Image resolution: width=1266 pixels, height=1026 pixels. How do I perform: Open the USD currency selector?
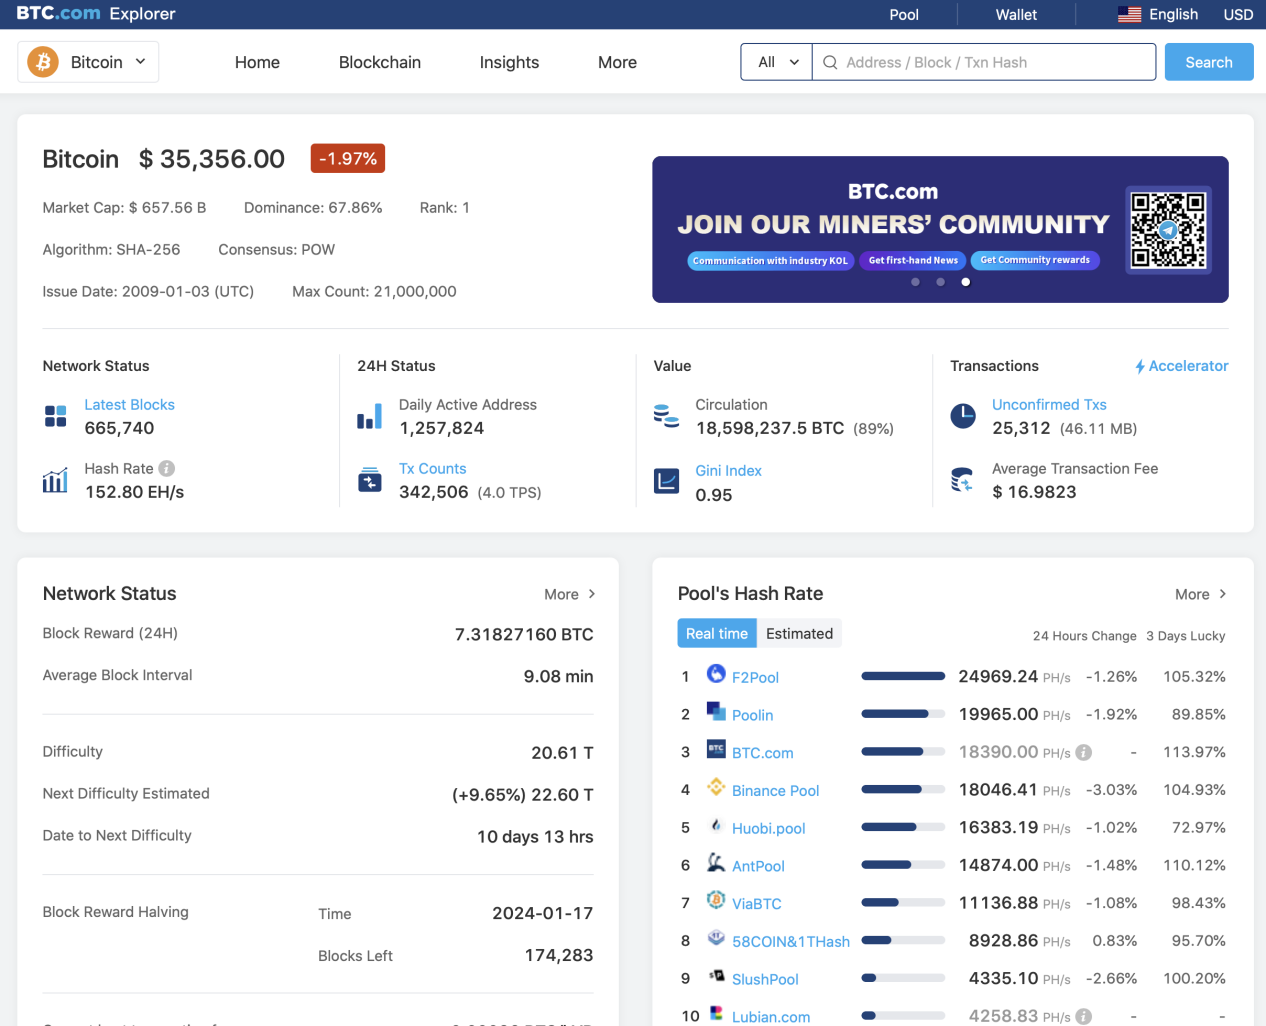click(x=1238, y=14)
